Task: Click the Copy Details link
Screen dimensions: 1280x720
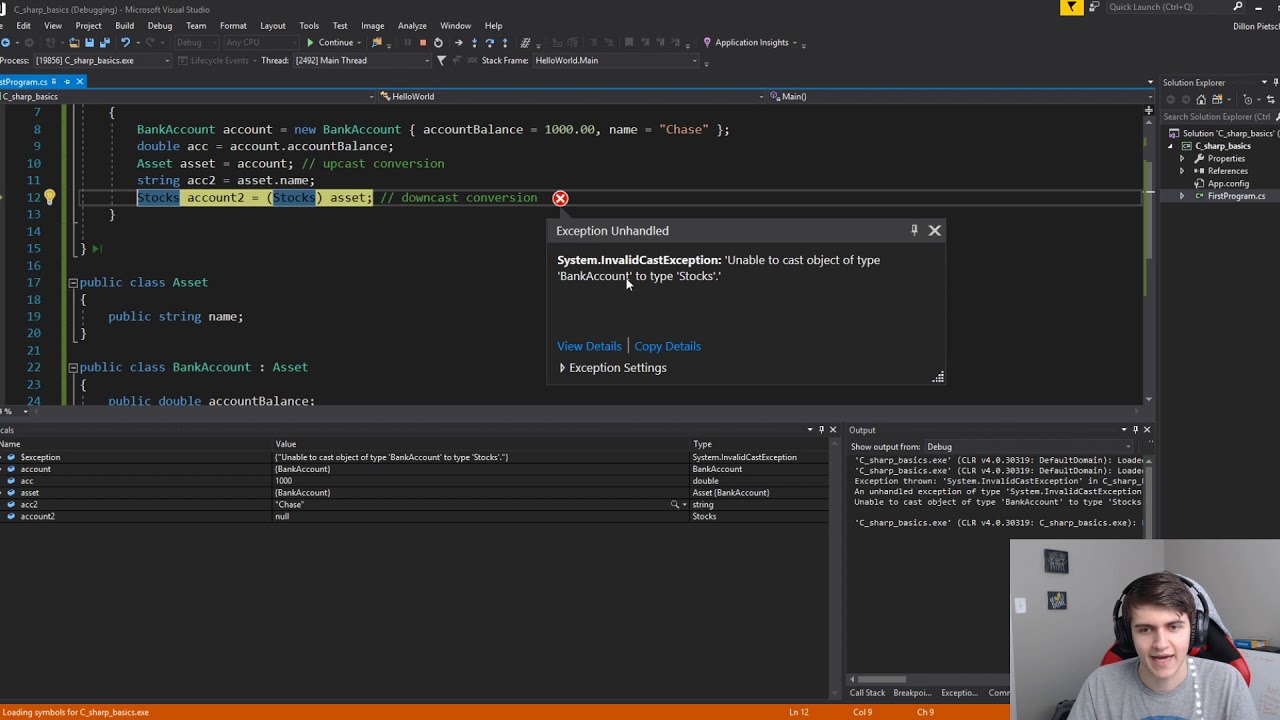Action: (667, 346)
